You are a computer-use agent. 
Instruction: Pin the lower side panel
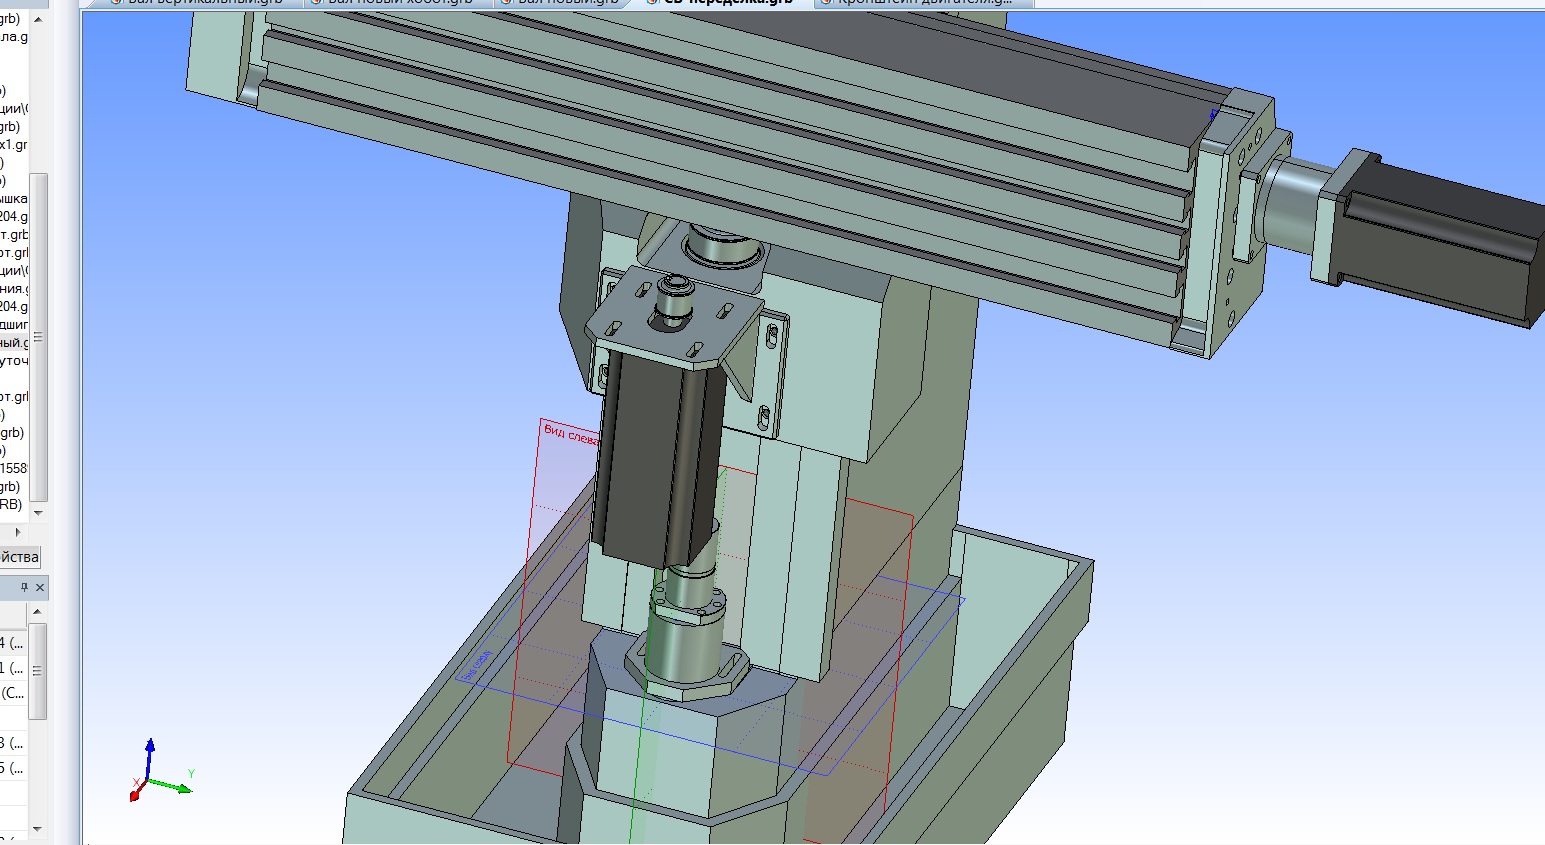[24, 587]
